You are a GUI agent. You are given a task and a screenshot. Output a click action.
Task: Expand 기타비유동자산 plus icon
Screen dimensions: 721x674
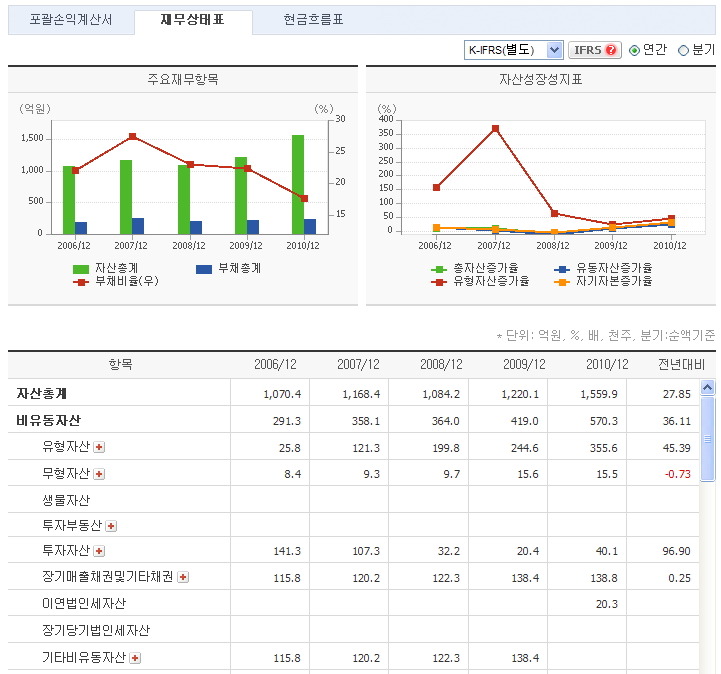pyautogui.click(x=135, y=657)
